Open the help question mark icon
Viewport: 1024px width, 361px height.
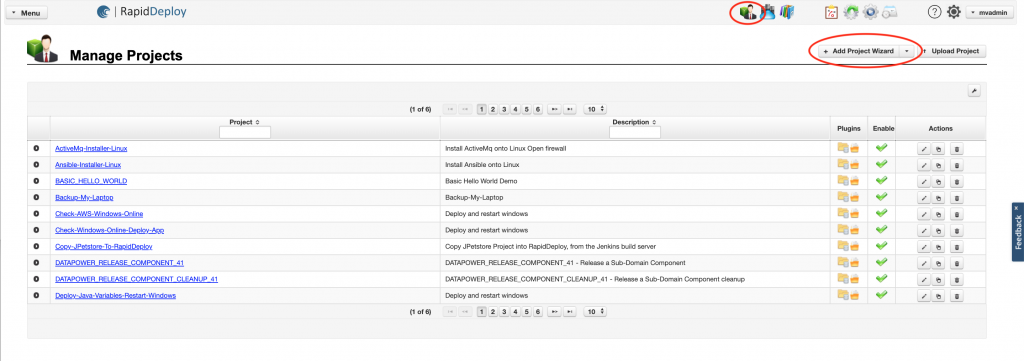click(x=935, y=12)
